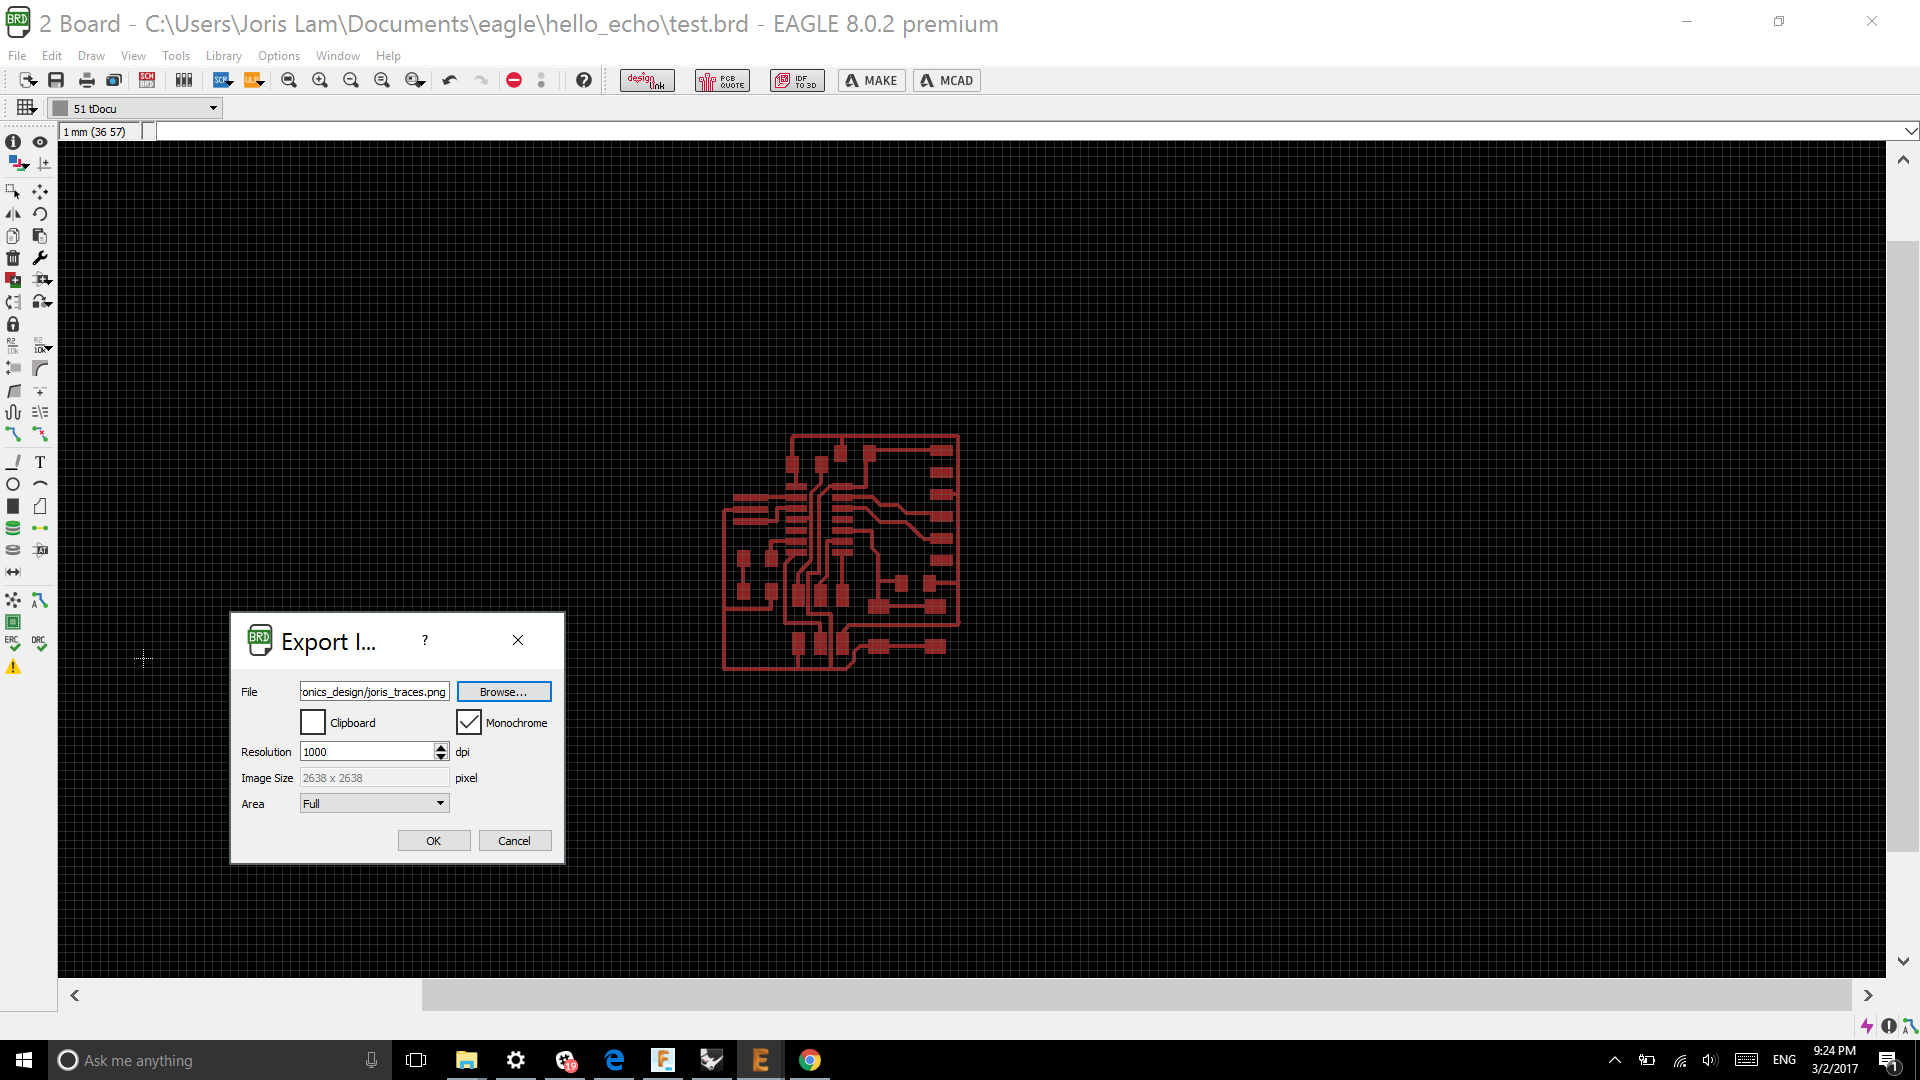Open the Library menu
The width and height of the screenshot is (1920, 1080).
tap(224, 56)
